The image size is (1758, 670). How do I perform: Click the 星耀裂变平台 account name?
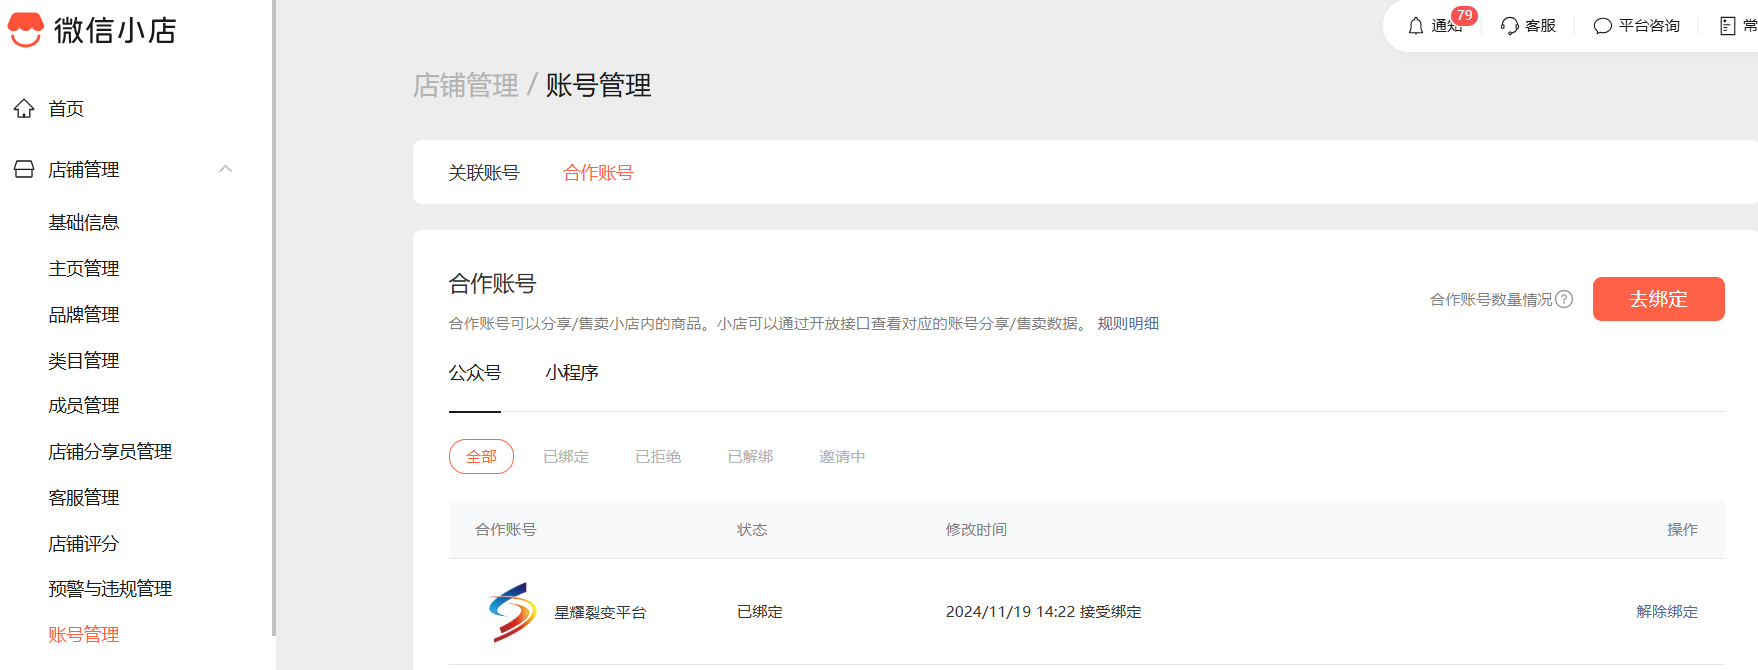click(600, 612)
